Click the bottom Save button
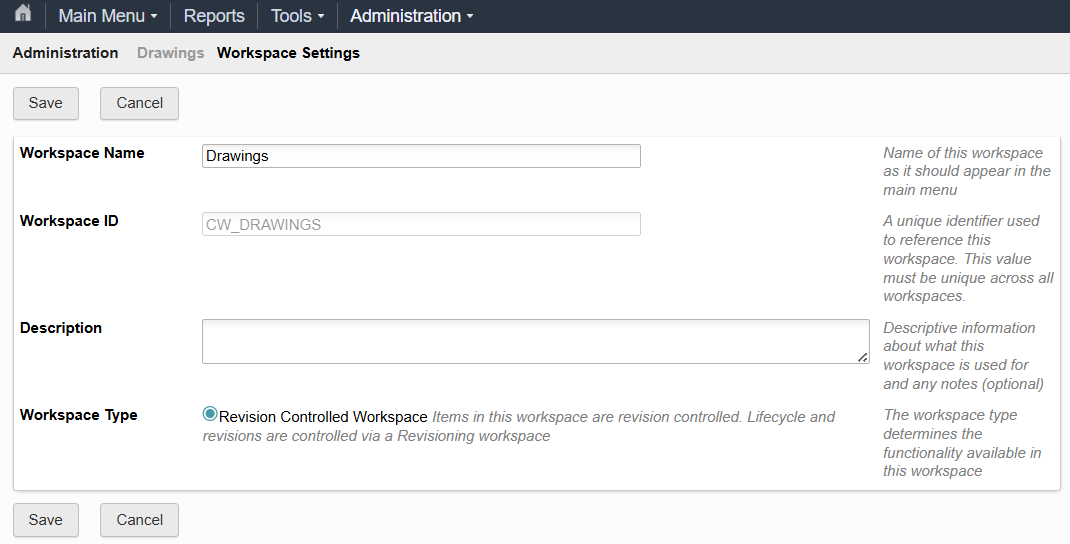This screenshot has width=1070, height=544. [46, 520]
